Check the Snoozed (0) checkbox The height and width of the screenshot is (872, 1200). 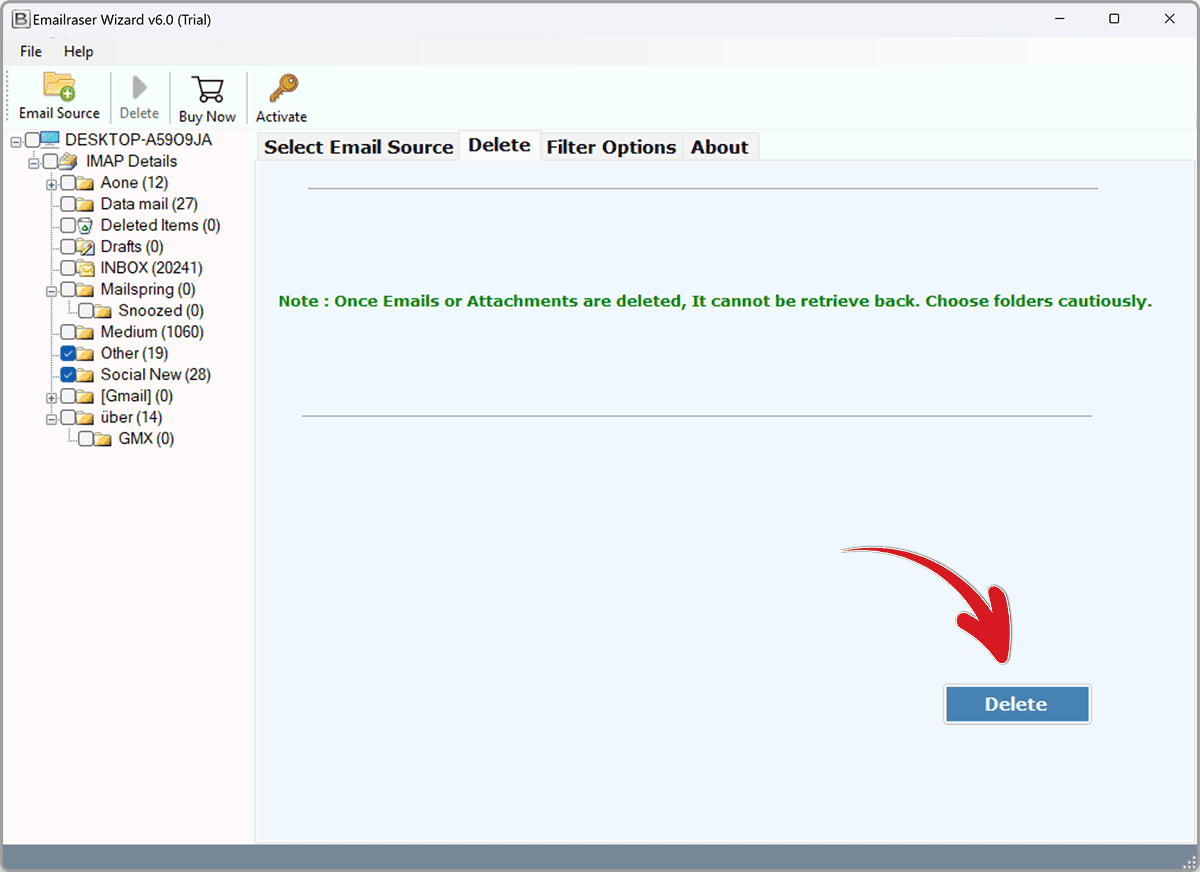(x=86, y=311)
